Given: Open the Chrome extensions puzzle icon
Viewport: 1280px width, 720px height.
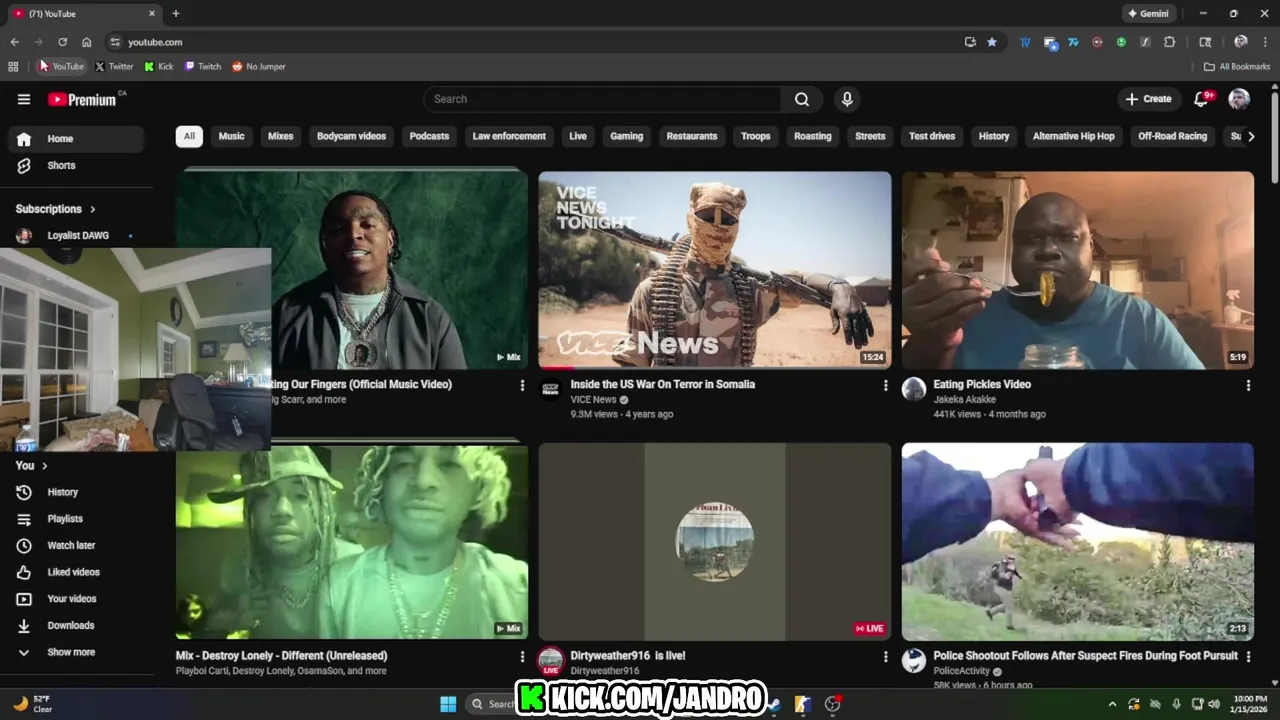Looking at the screenshot, I should coord(1169,42).
